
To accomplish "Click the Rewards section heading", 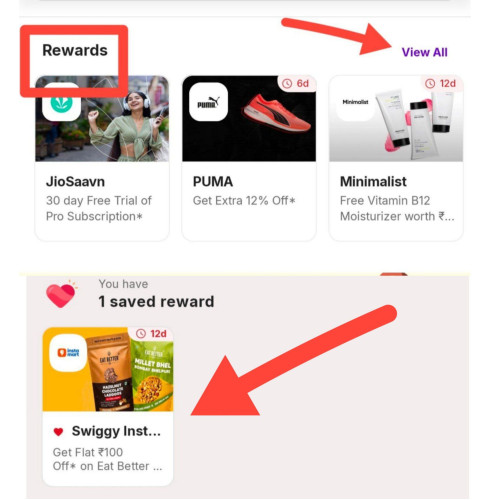I will tap(75, 51).
